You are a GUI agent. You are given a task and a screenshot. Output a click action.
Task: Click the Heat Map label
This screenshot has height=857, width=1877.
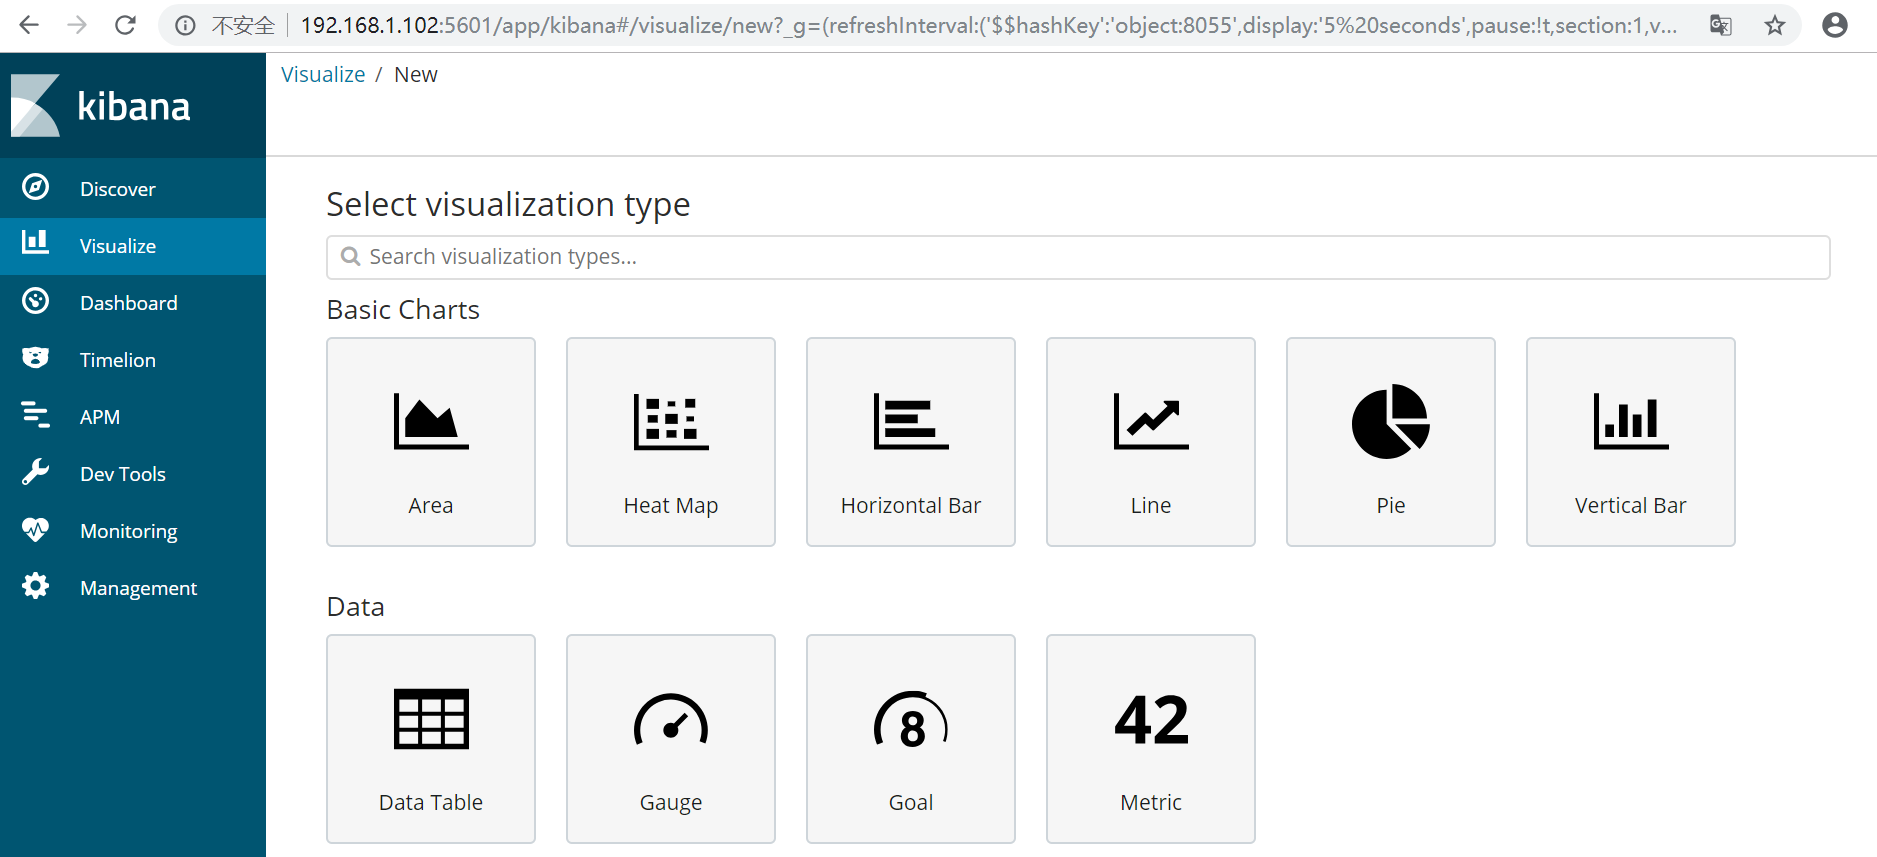pos(671,506)
